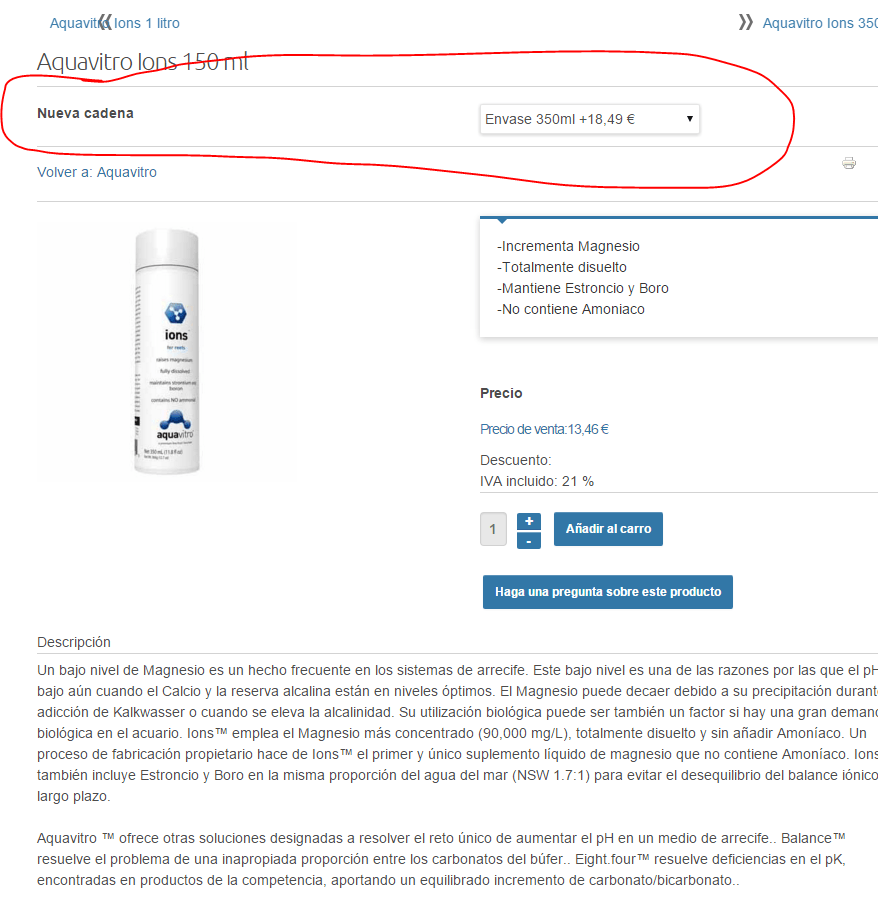Open the Envase 350ml size dropdown
878x898 pixels.
coord(589,119)
